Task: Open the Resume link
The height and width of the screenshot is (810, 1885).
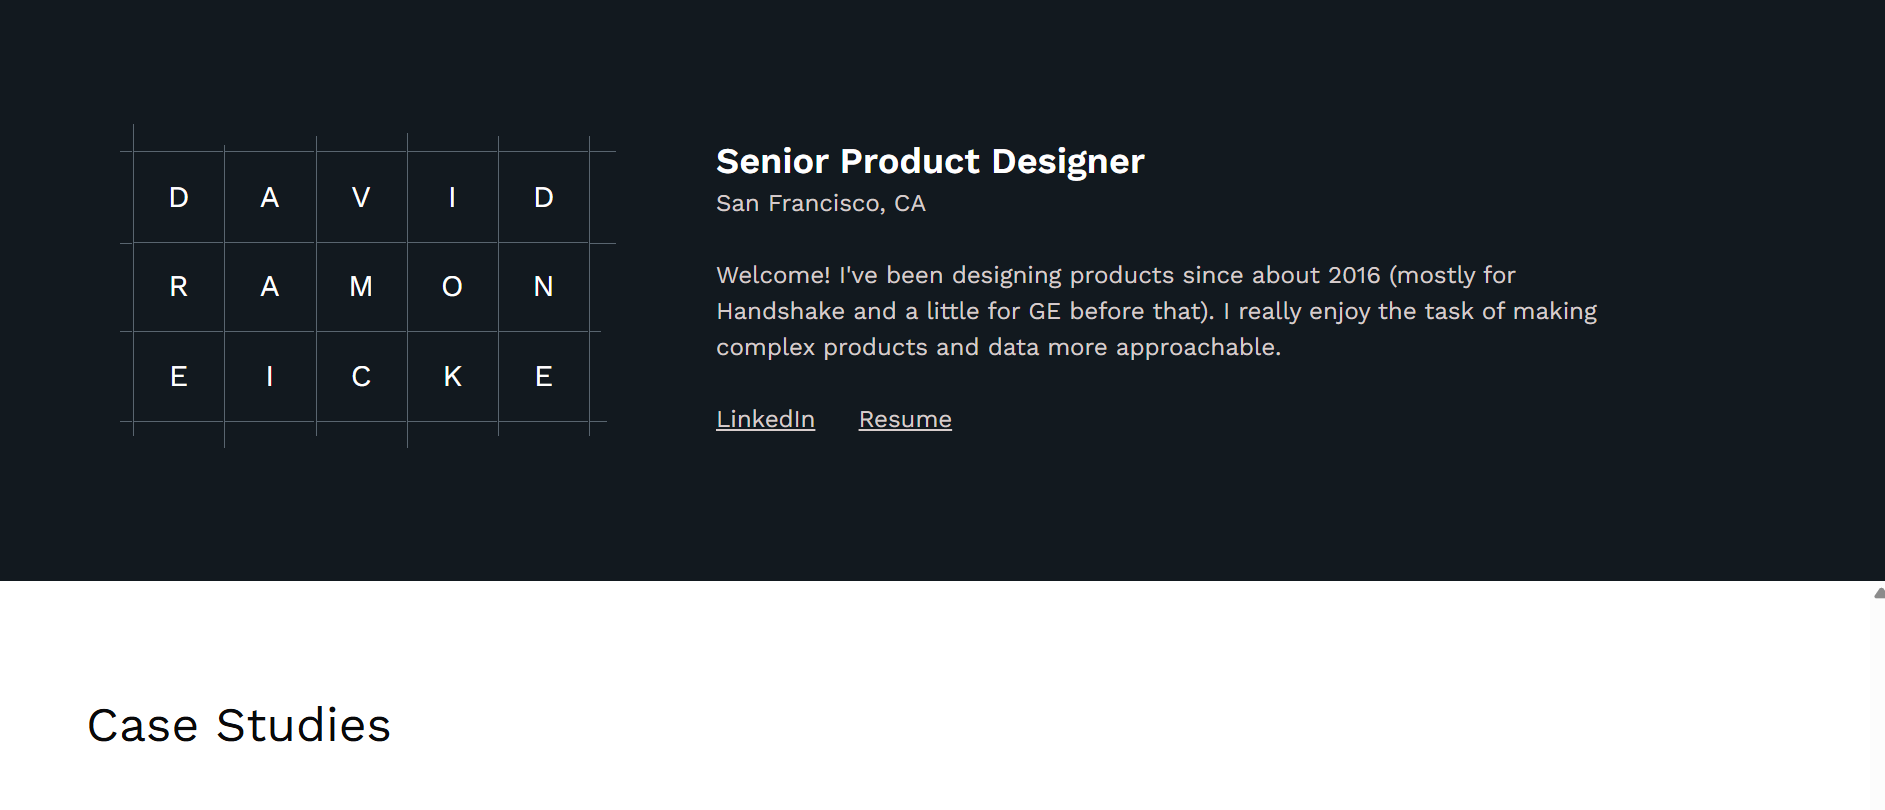Action: pyautogui.click(x=905, y=419)
